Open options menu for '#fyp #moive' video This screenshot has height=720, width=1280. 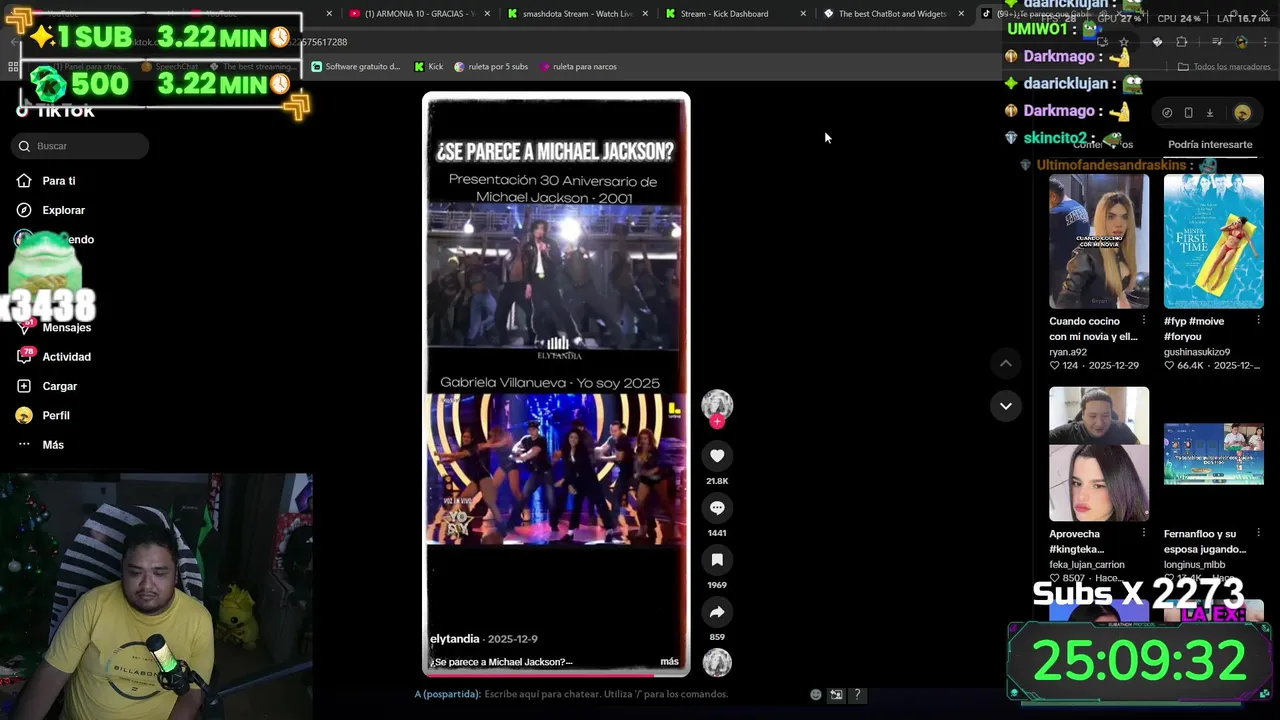tap(1258, 321)
